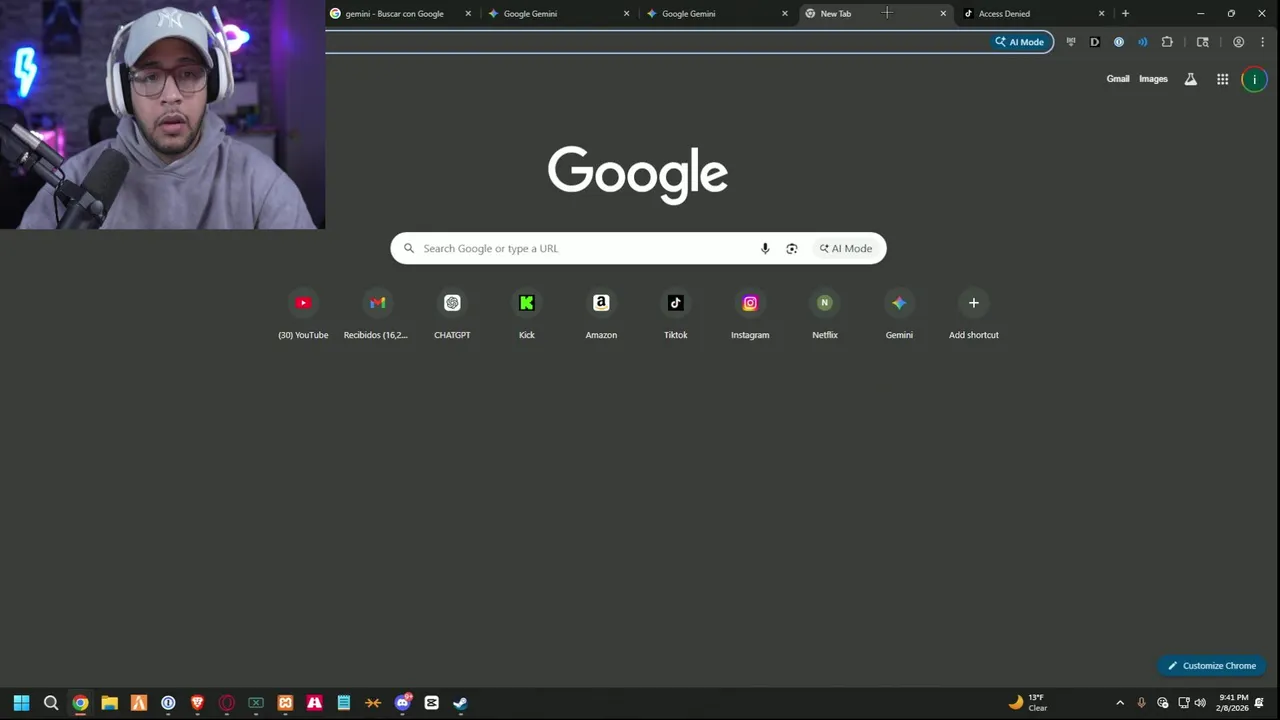The width and height of the screenshot is (1280, 720).
Task: Open Opera browser from the taskbar
Action: [x=227, y=703]
